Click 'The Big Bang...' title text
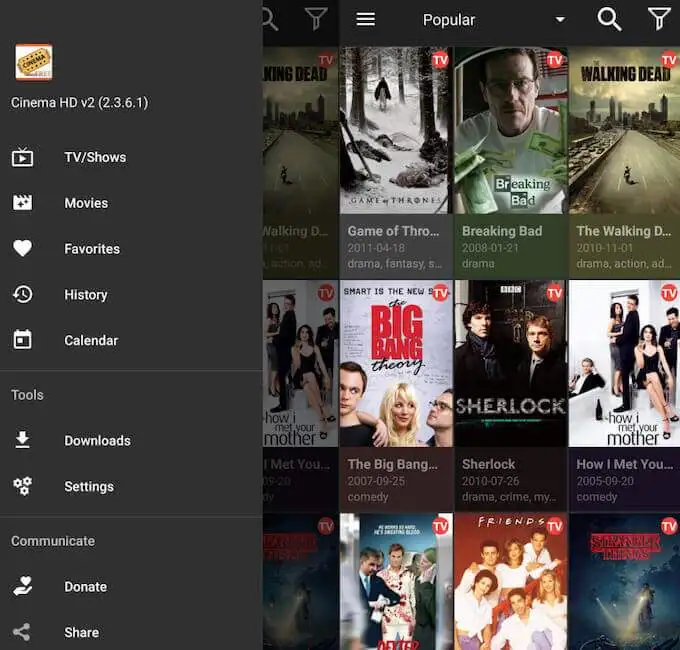The height and width of the screenshot is (650, 680). tap(392, 464)
